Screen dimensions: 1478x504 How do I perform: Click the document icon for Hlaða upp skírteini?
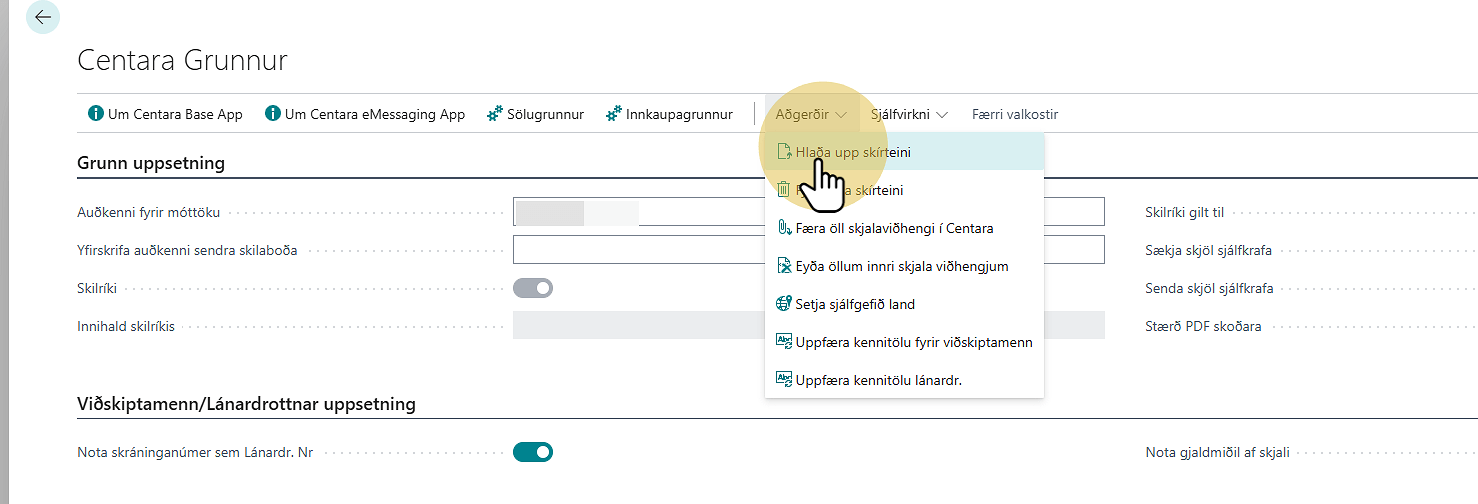[784, 152]
